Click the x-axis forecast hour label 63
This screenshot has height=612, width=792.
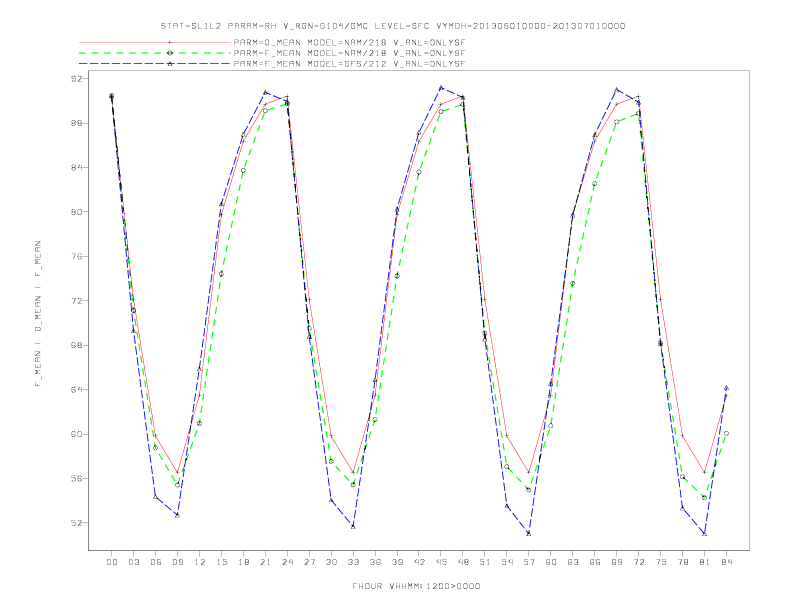click(573, 562)
